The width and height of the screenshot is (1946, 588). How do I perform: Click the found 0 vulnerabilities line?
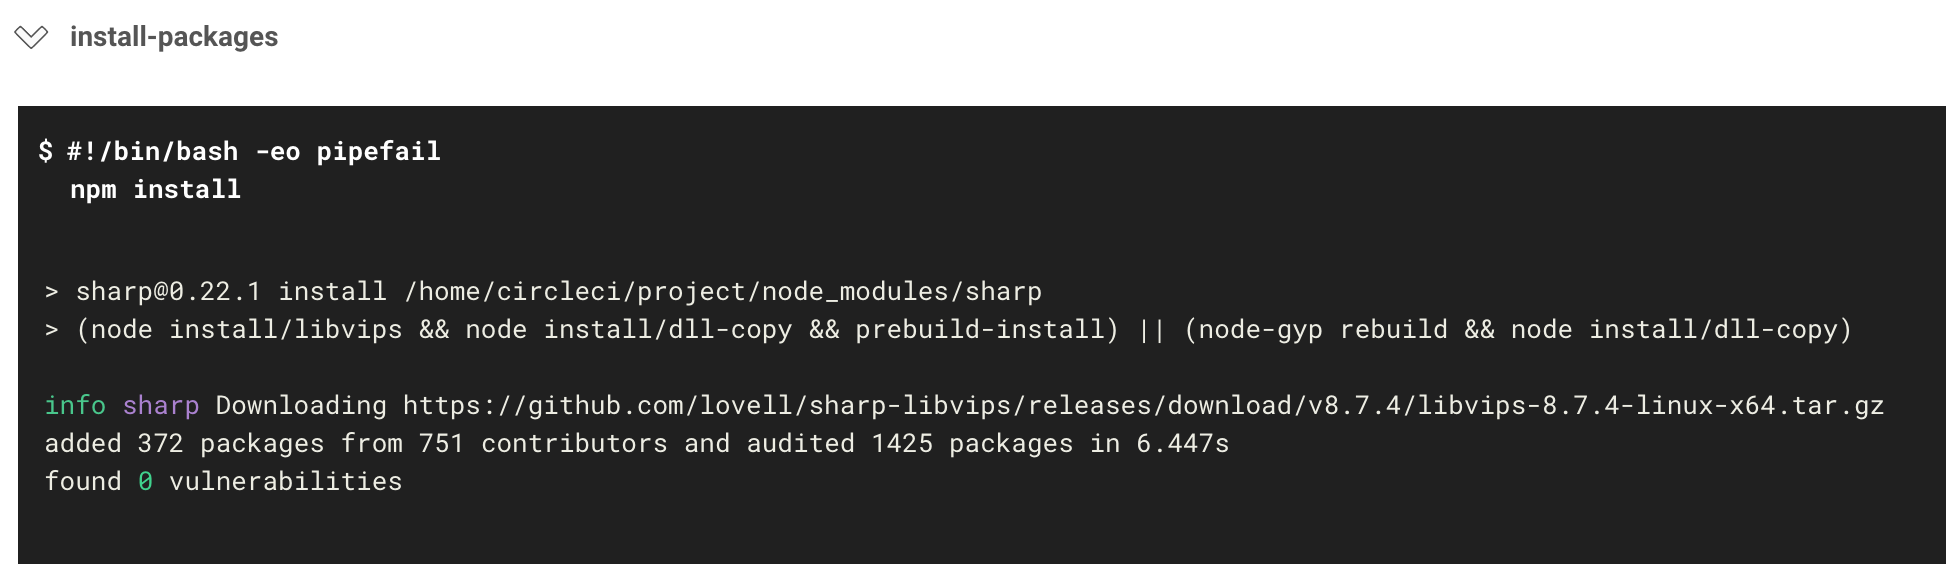point(224,481)
